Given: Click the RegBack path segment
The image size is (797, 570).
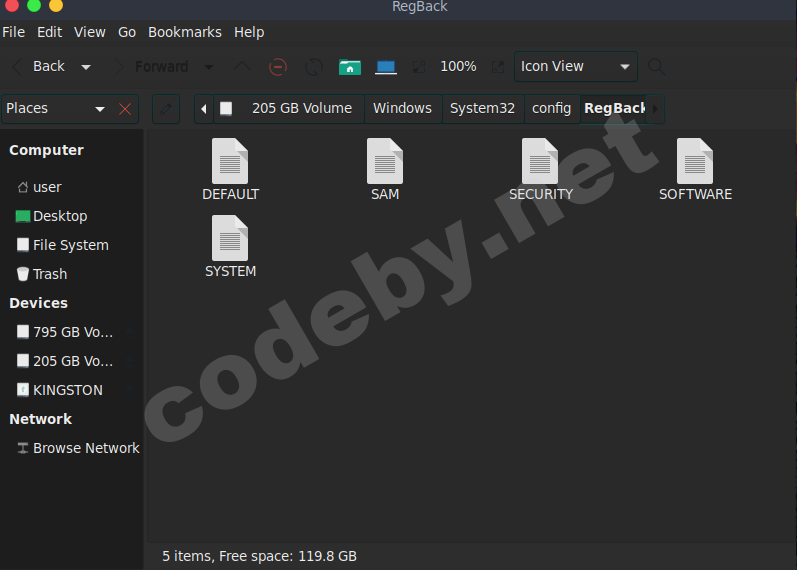Looking at the screenshot, I should click(x=614, y=109).
